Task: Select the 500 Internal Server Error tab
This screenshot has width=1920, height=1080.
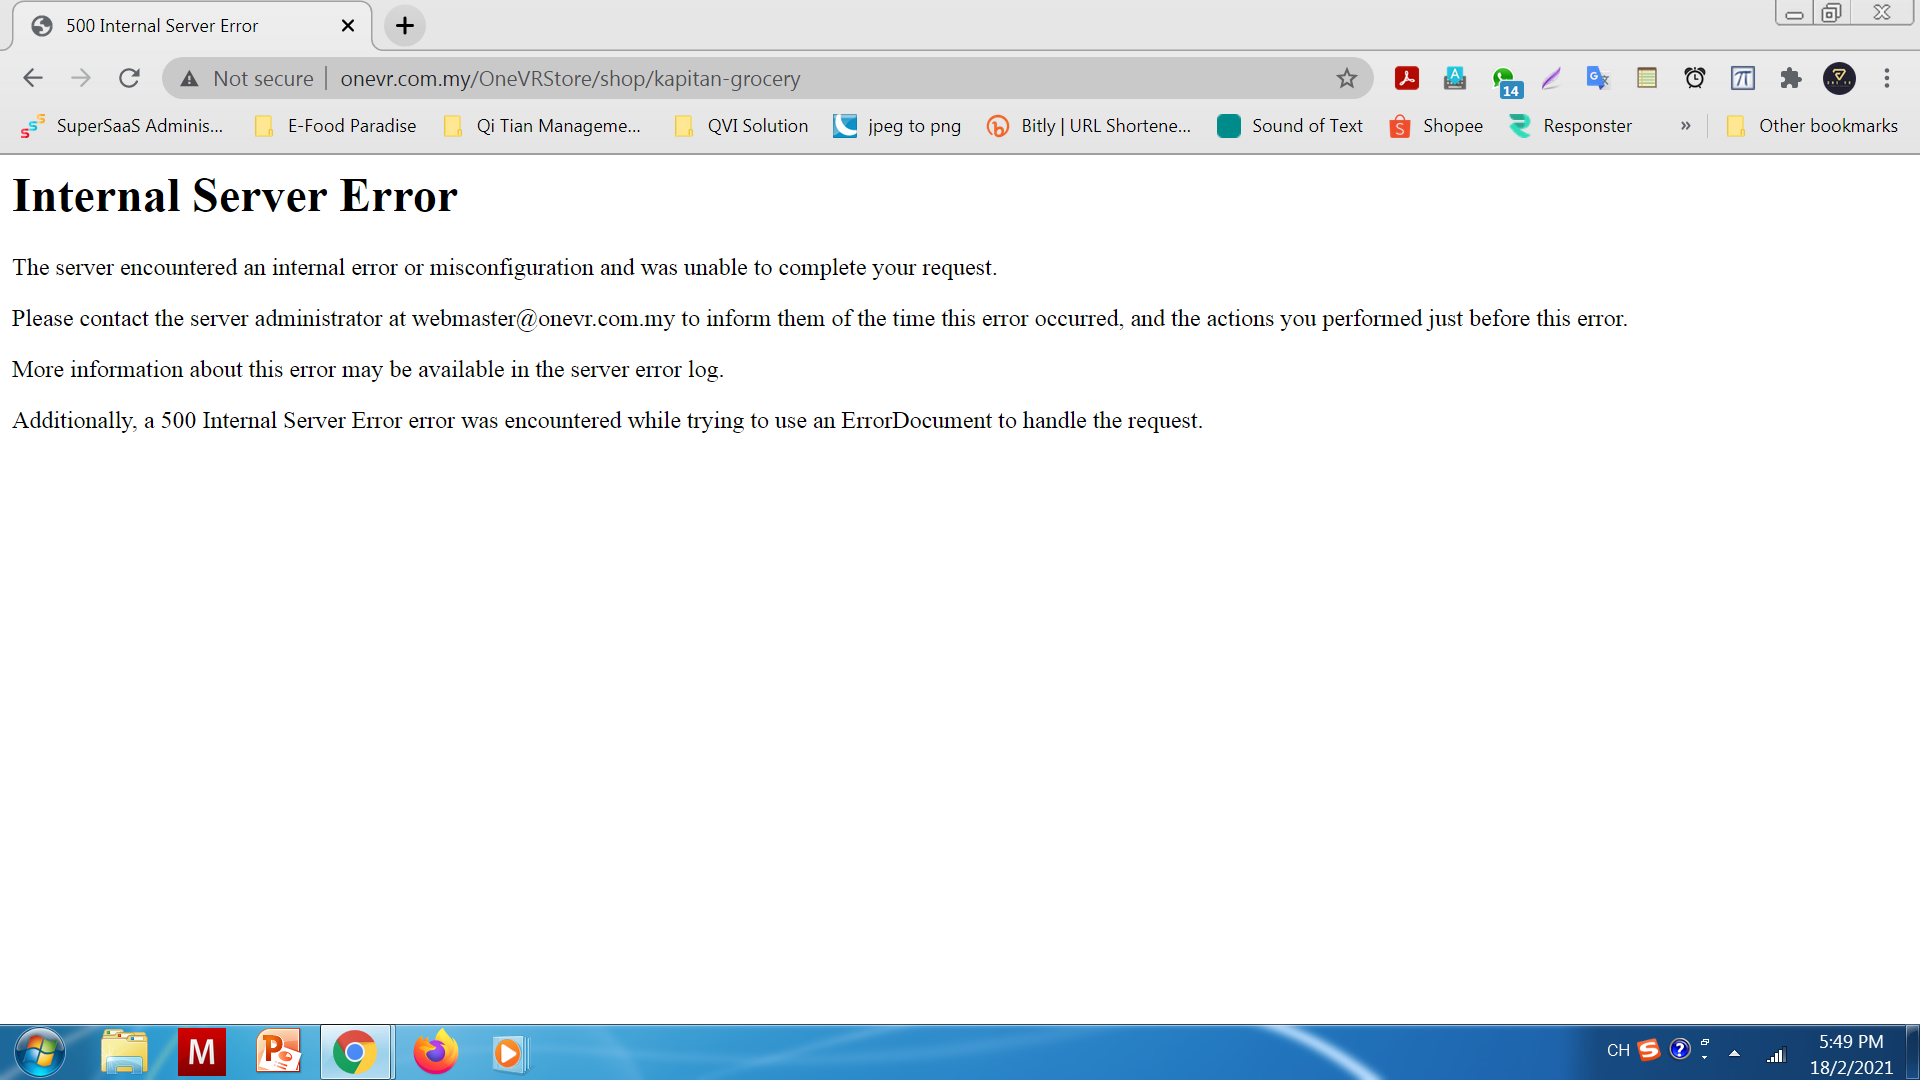Action: [x=162, y=26]
